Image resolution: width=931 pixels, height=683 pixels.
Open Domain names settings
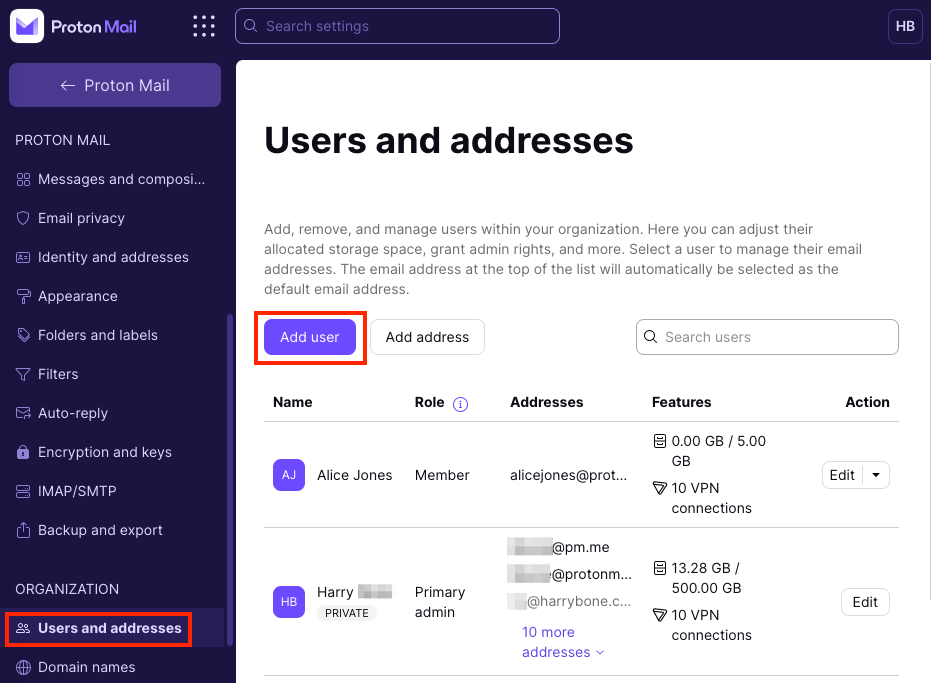(84, 667)
